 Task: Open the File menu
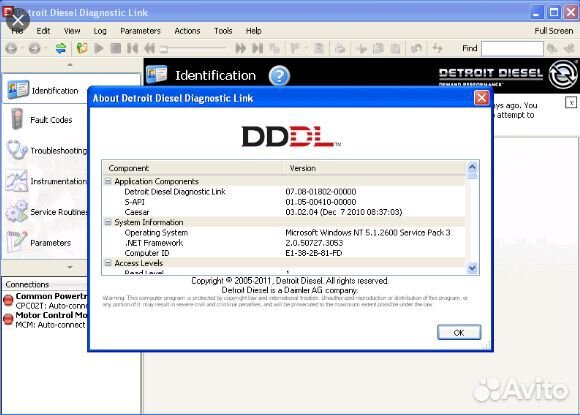click(17, 31)
